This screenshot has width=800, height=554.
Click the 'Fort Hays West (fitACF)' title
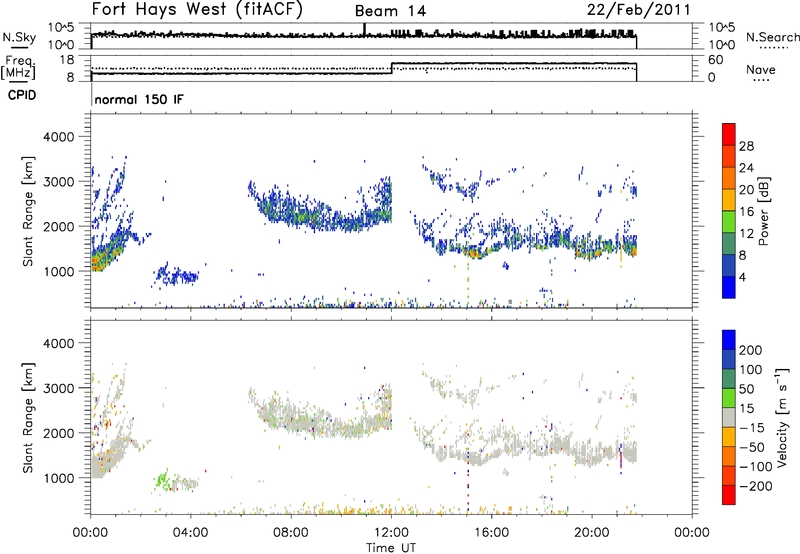click(197, 9)
